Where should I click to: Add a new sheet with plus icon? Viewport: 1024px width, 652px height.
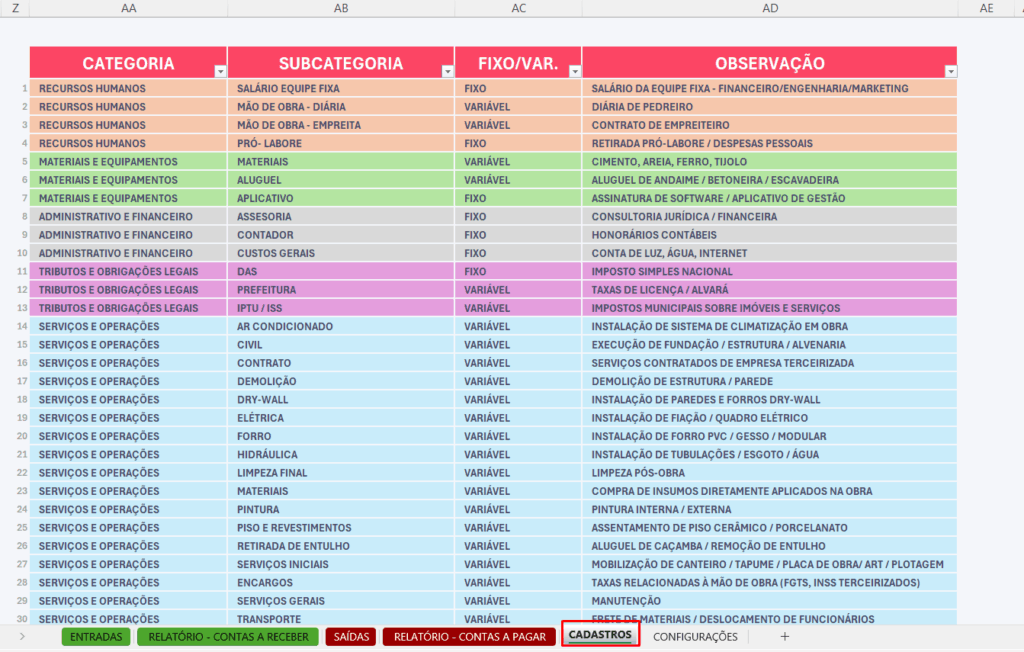784,636
